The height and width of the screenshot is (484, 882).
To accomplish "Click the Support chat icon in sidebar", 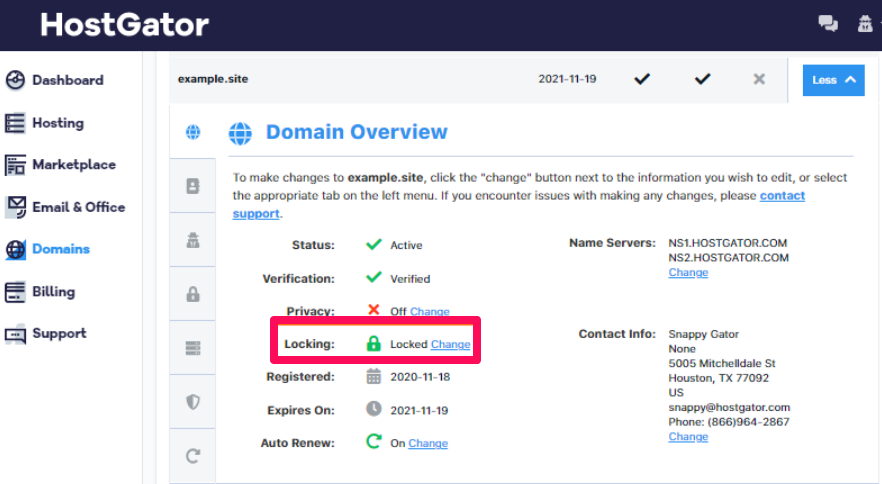I will coord(15,334).
